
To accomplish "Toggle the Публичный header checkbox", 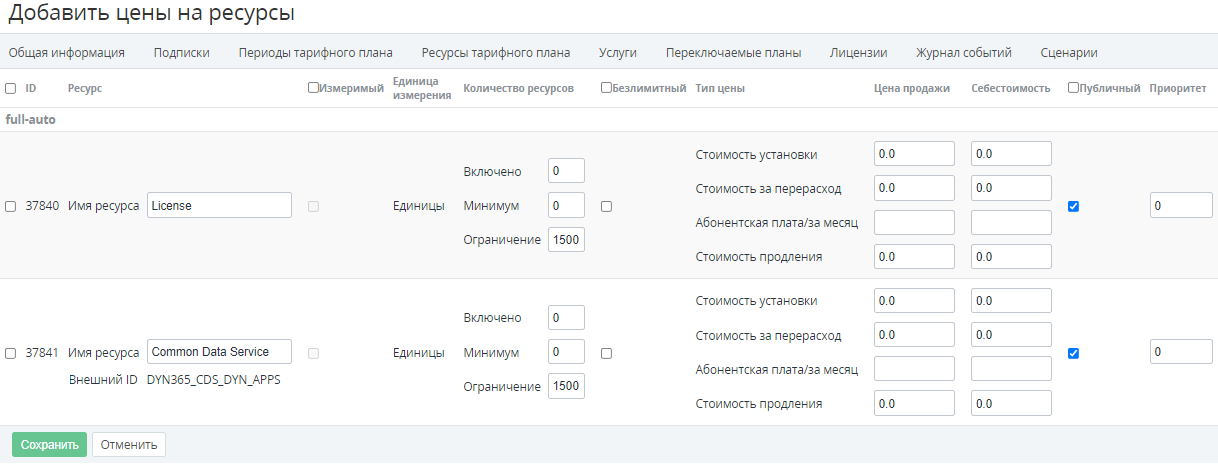I will coord(1074,88).
